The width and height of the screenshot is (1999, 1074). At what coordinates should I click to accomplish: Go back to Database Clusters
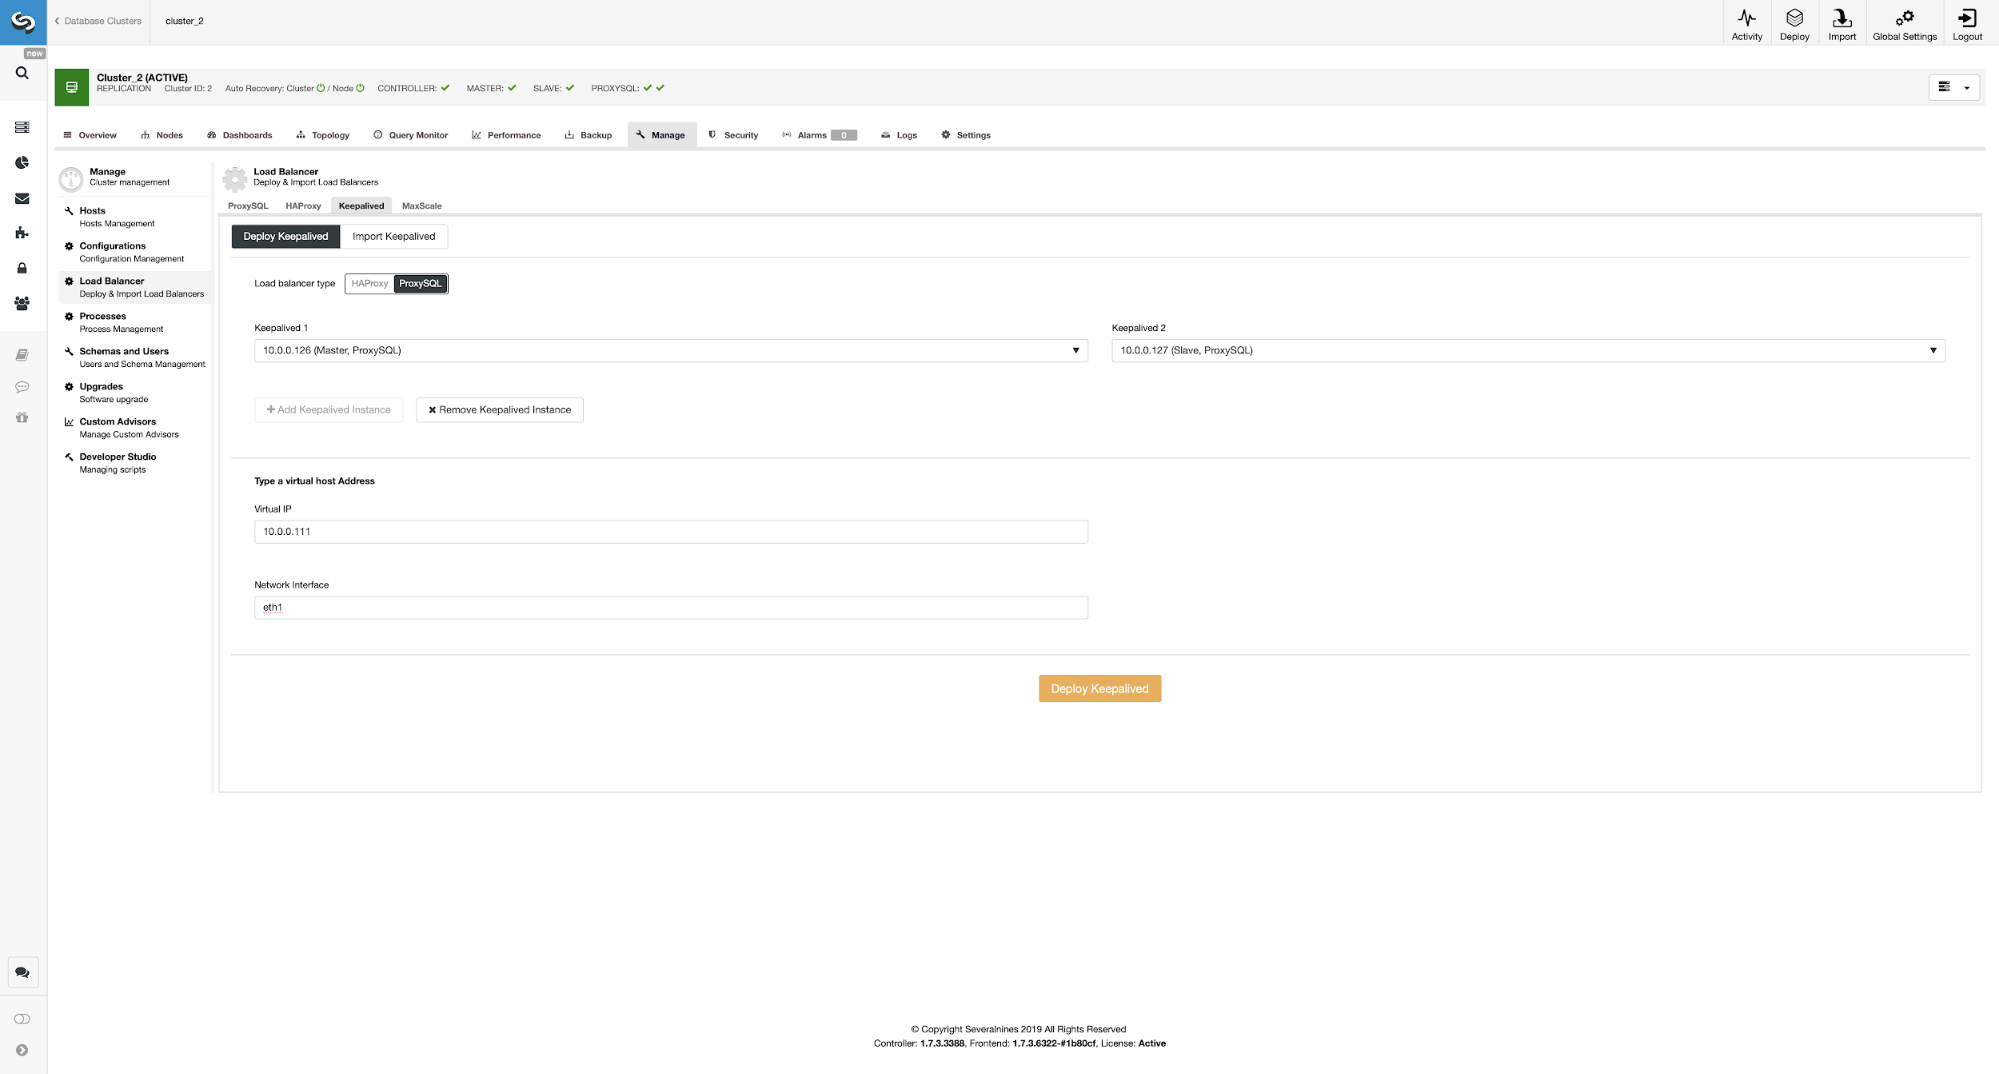[98, 21]
